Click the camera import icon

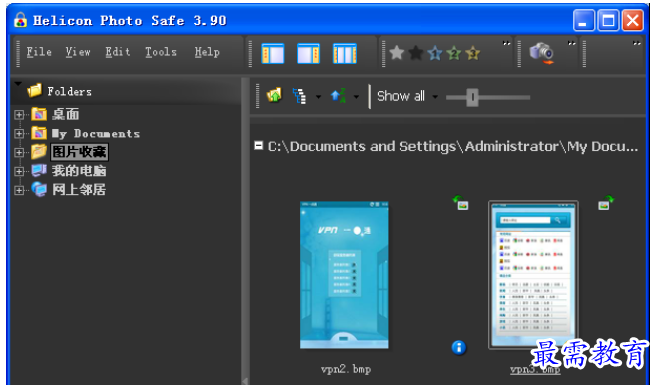pyautogui.click(x=542, y=53)
